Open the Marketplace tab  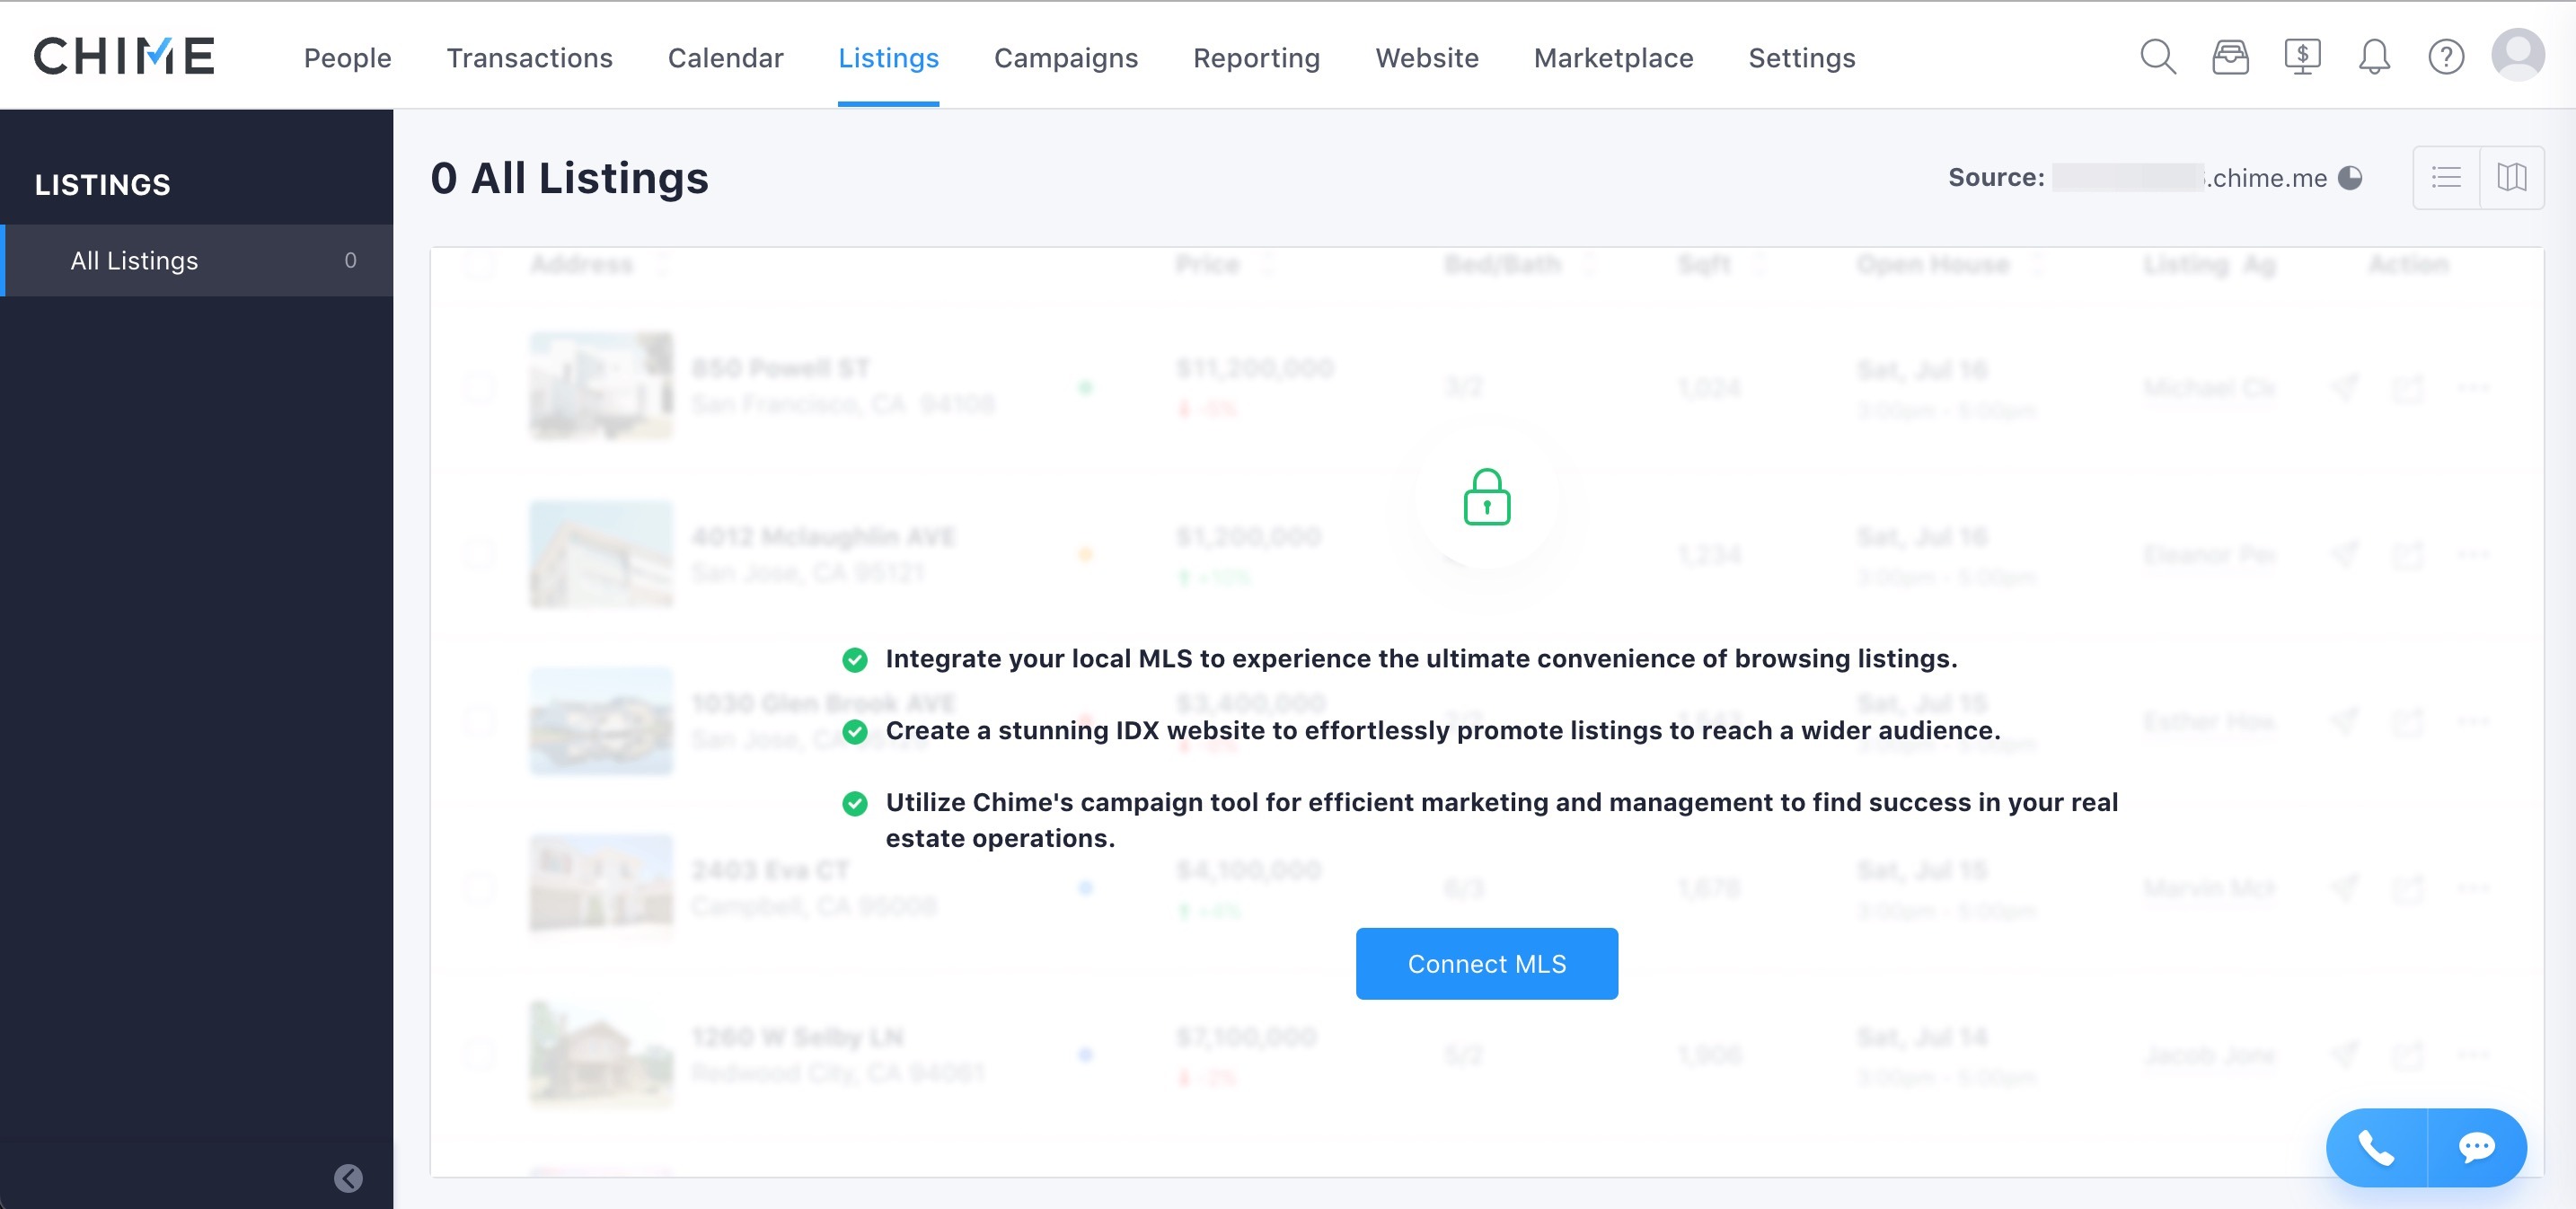coord(1613,58)
